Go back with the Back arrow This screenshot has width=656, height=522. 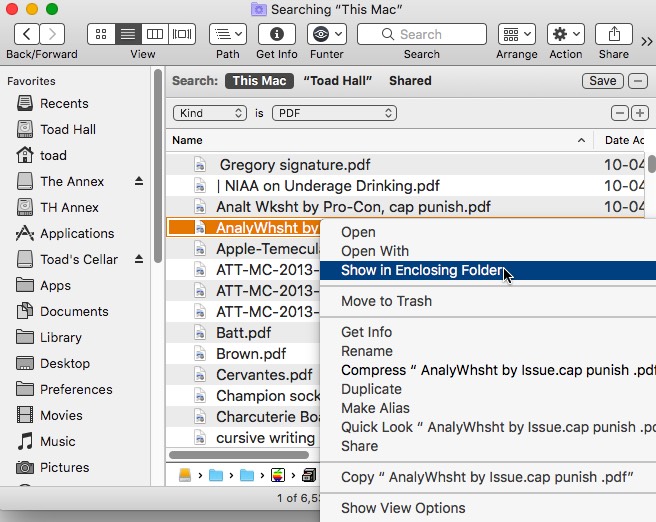27,34
